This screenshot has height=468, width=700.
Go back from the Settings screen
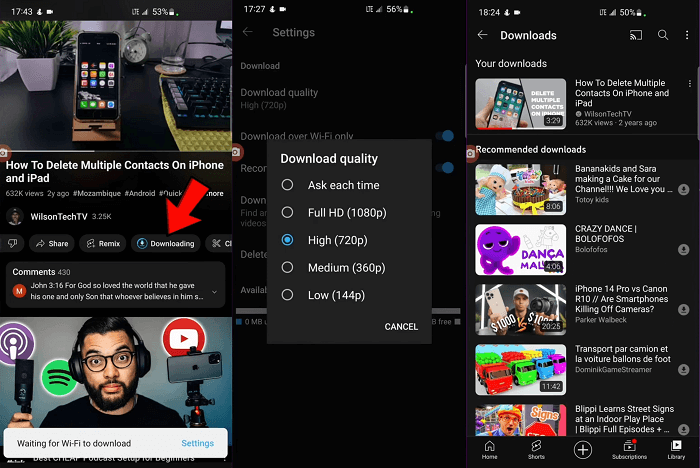pos(248,32)
